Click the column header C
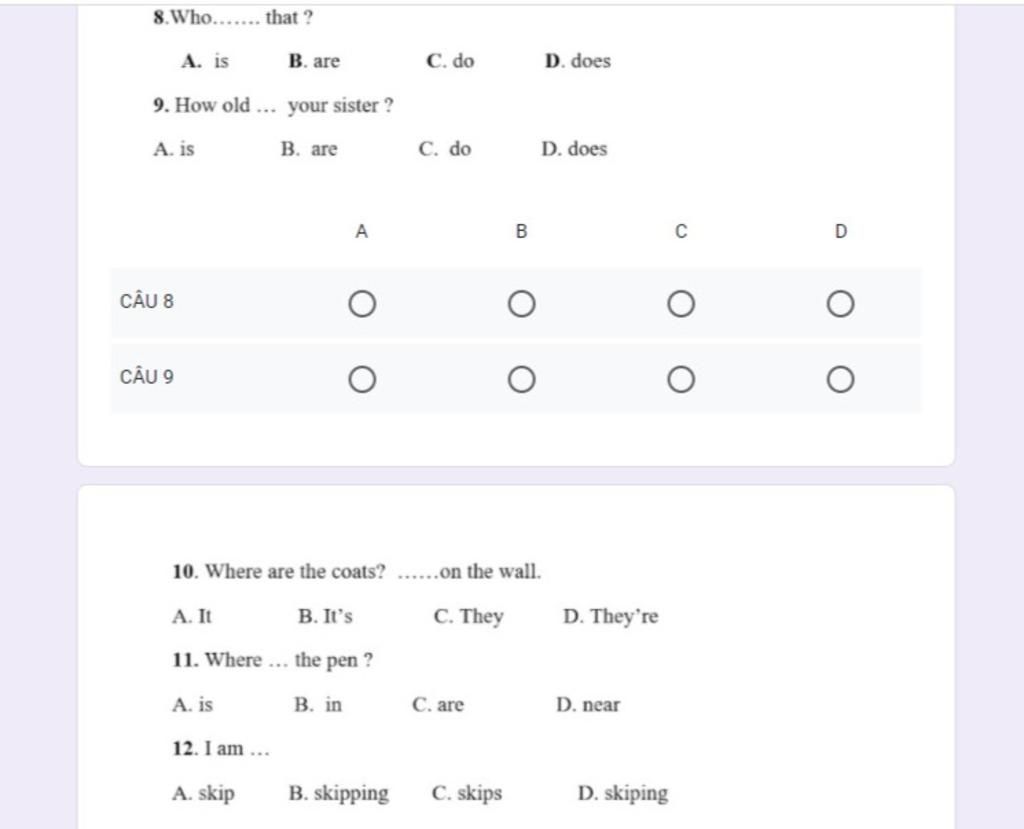The image size is (1024, 829). coord(680,231)
